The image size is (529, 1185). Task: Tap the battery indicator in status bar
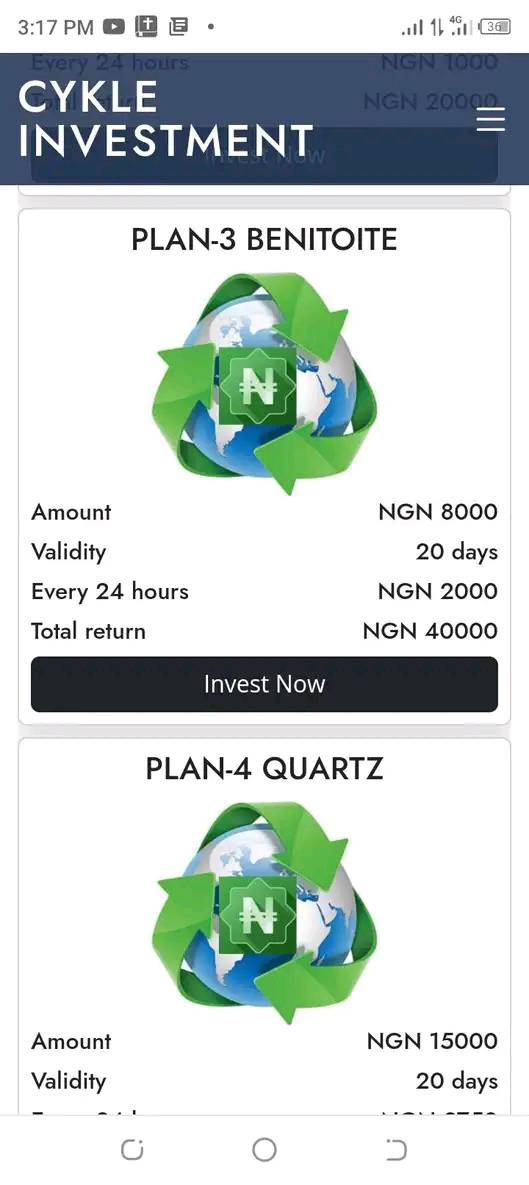click(495, 27)
